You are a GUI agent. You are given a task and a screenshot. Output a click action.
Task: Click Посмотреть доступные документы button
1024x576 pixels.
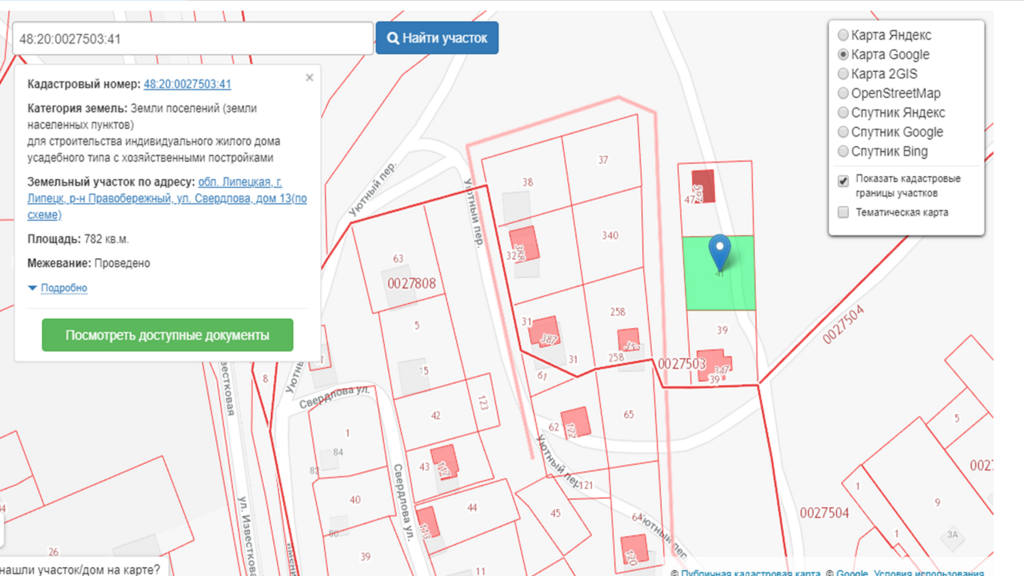tap(167, 336)
